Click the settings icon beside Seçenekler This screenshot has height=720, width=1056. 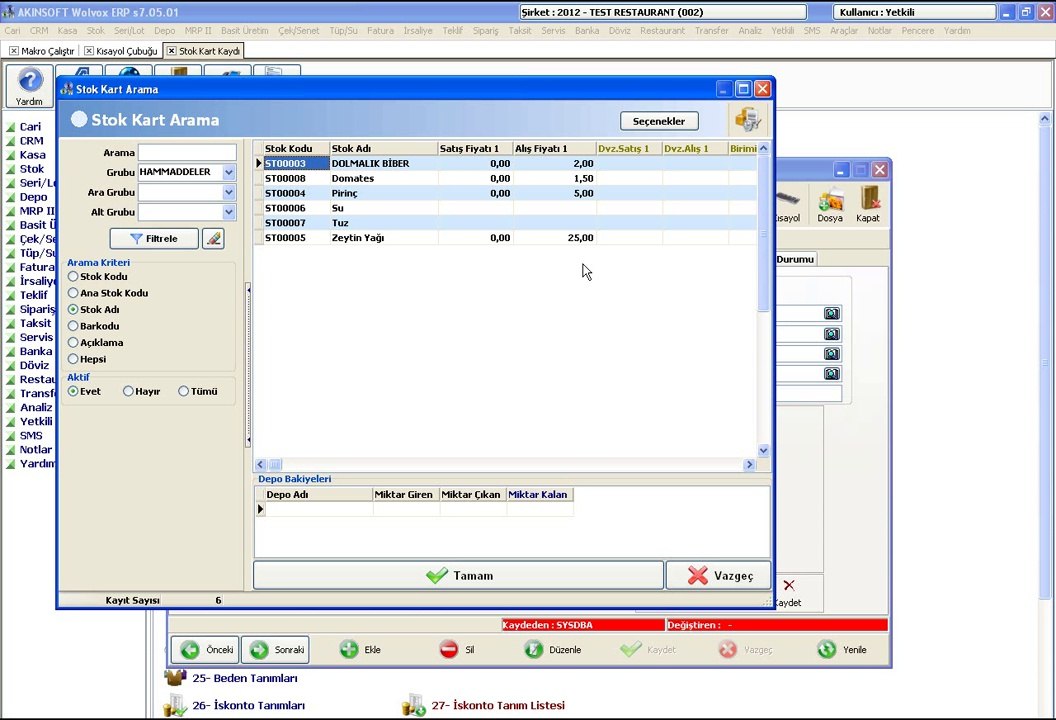(748, 119)
